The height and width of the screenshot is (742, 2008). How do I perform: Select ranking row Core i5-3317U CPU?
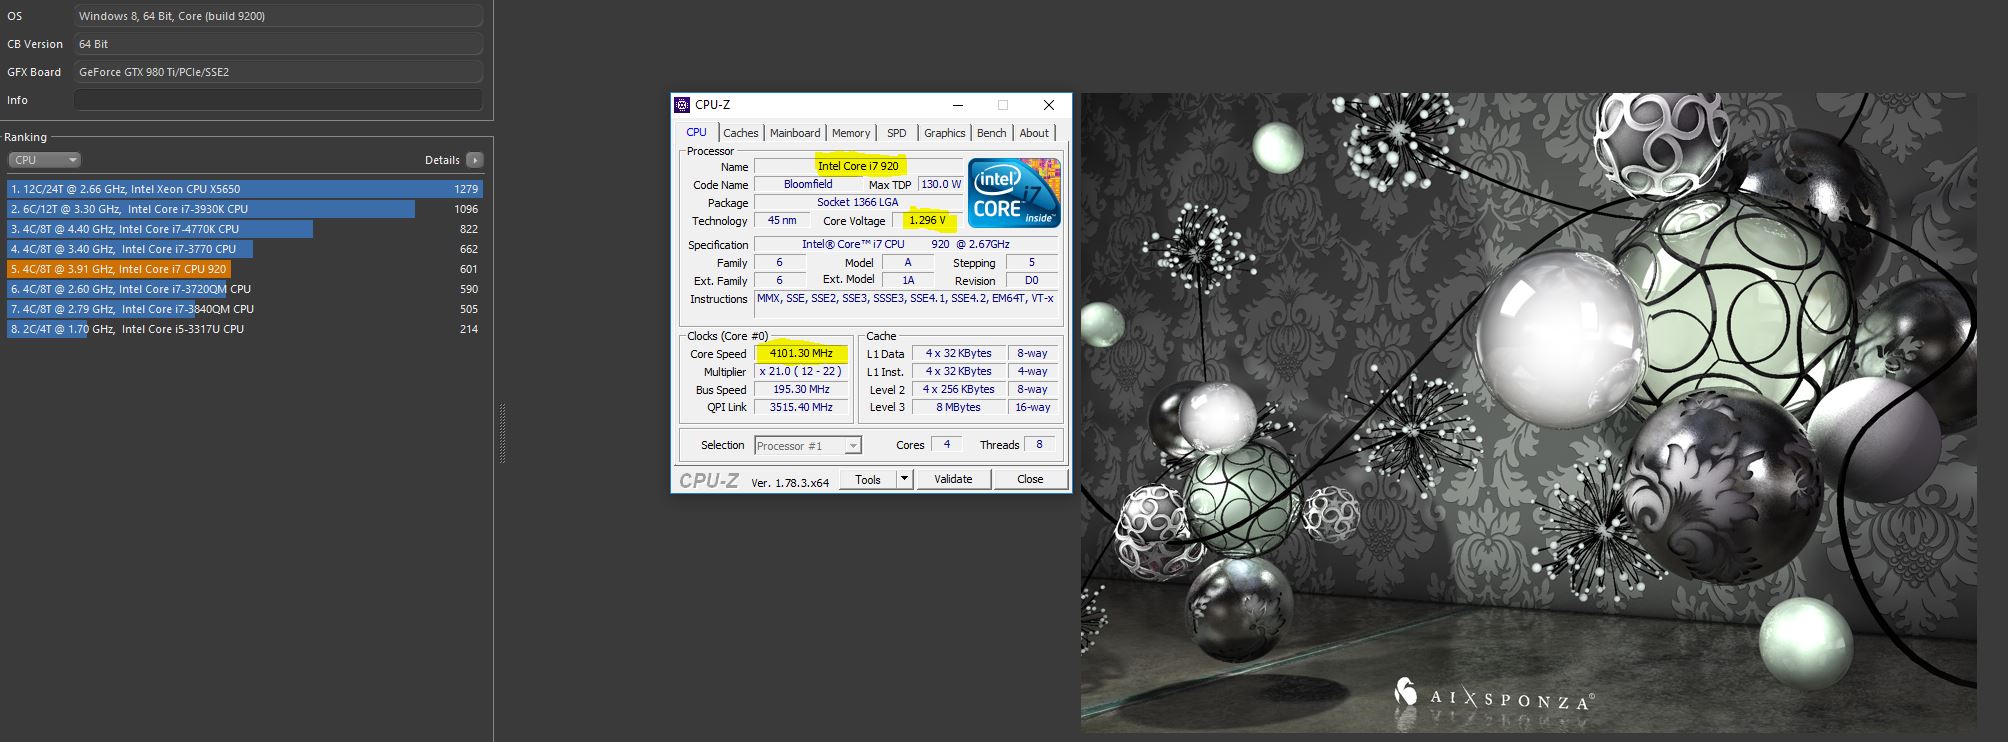[245, 329]
